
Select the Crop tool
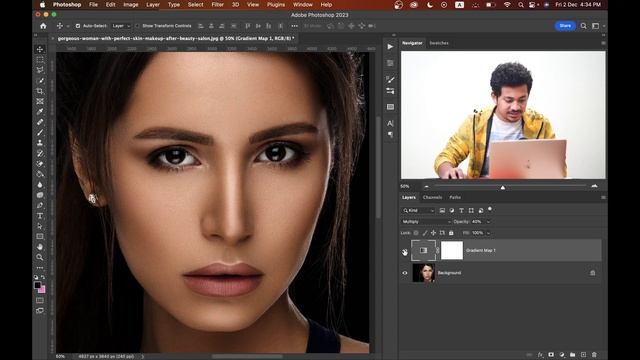point(40,91)
